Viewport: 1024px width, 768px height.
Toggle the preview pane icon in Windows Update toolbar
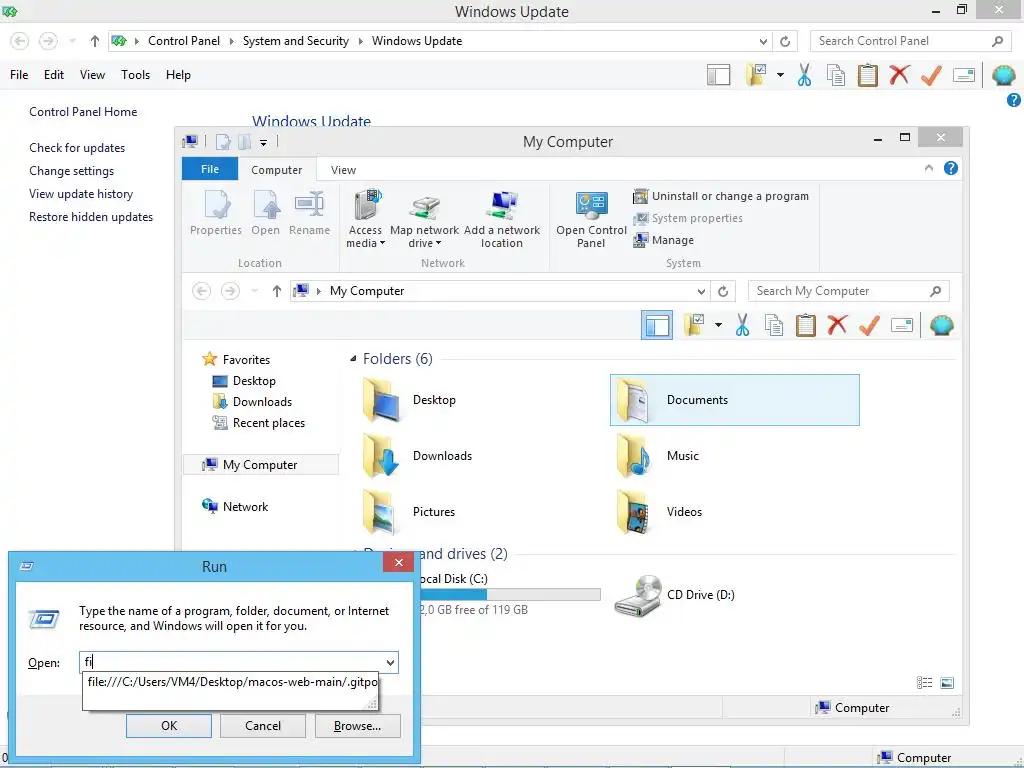tap(718, 75)
